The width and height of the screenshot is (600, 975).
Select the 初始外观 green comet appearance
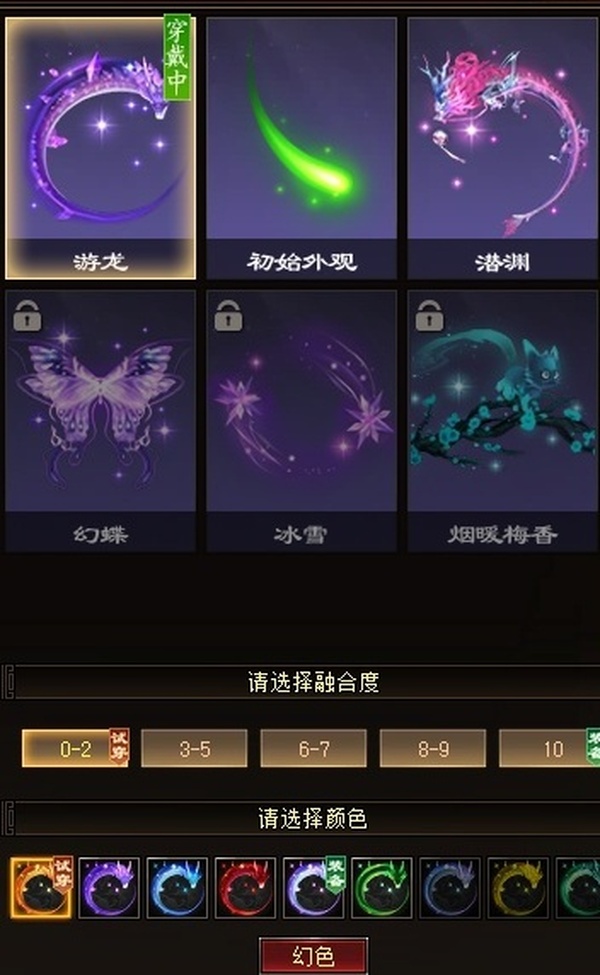302,148
